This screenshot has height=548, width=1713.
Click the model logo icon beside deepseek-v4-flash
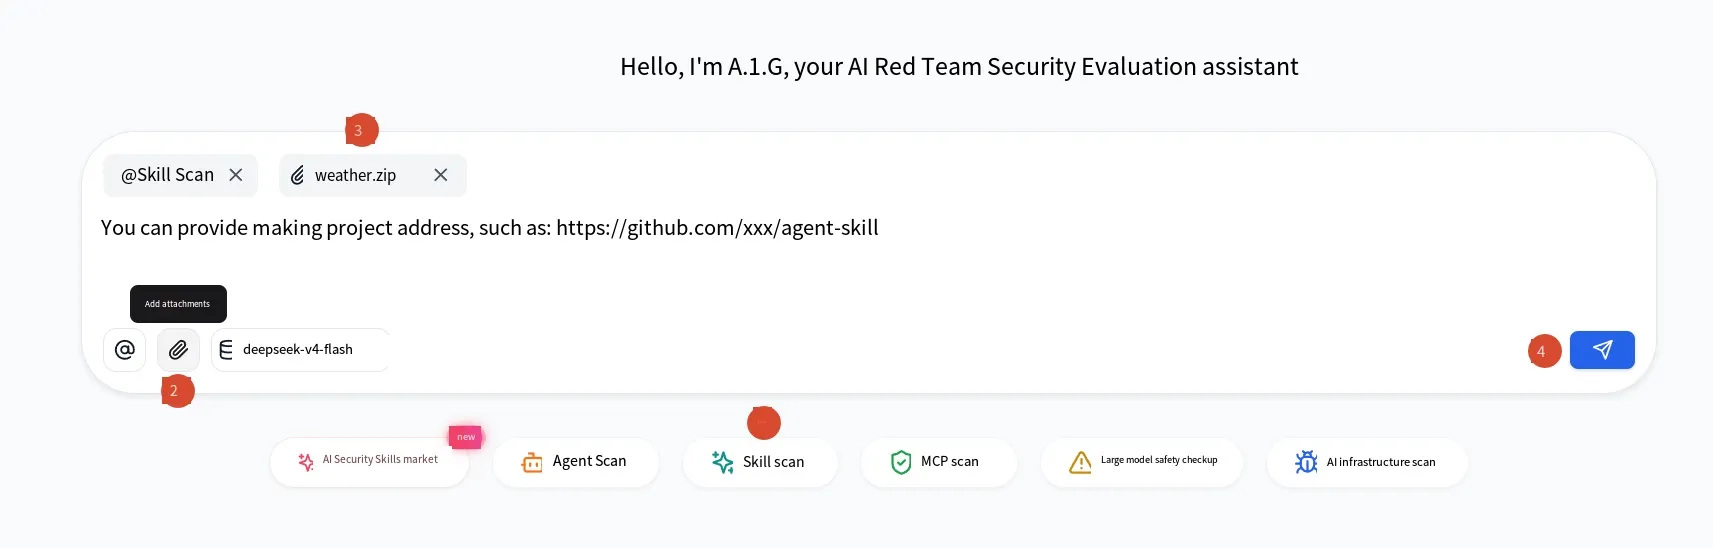pyautogui.click(x=226, y=350)
